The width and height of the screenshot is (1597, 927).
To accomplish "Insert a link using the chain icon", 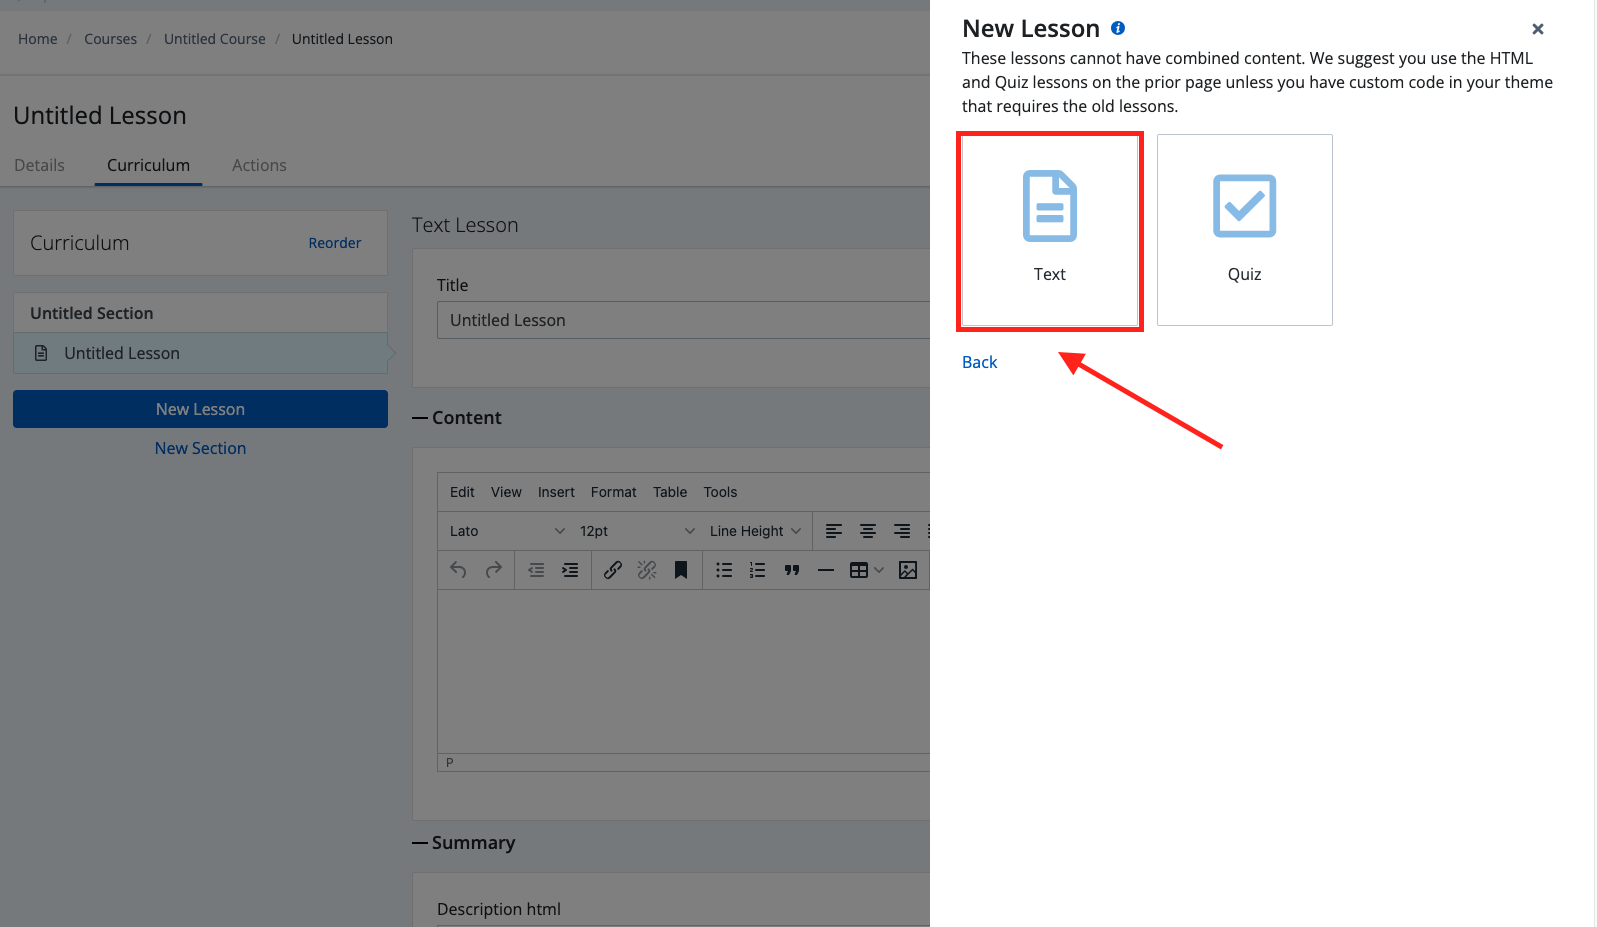I will coord(613,570).
